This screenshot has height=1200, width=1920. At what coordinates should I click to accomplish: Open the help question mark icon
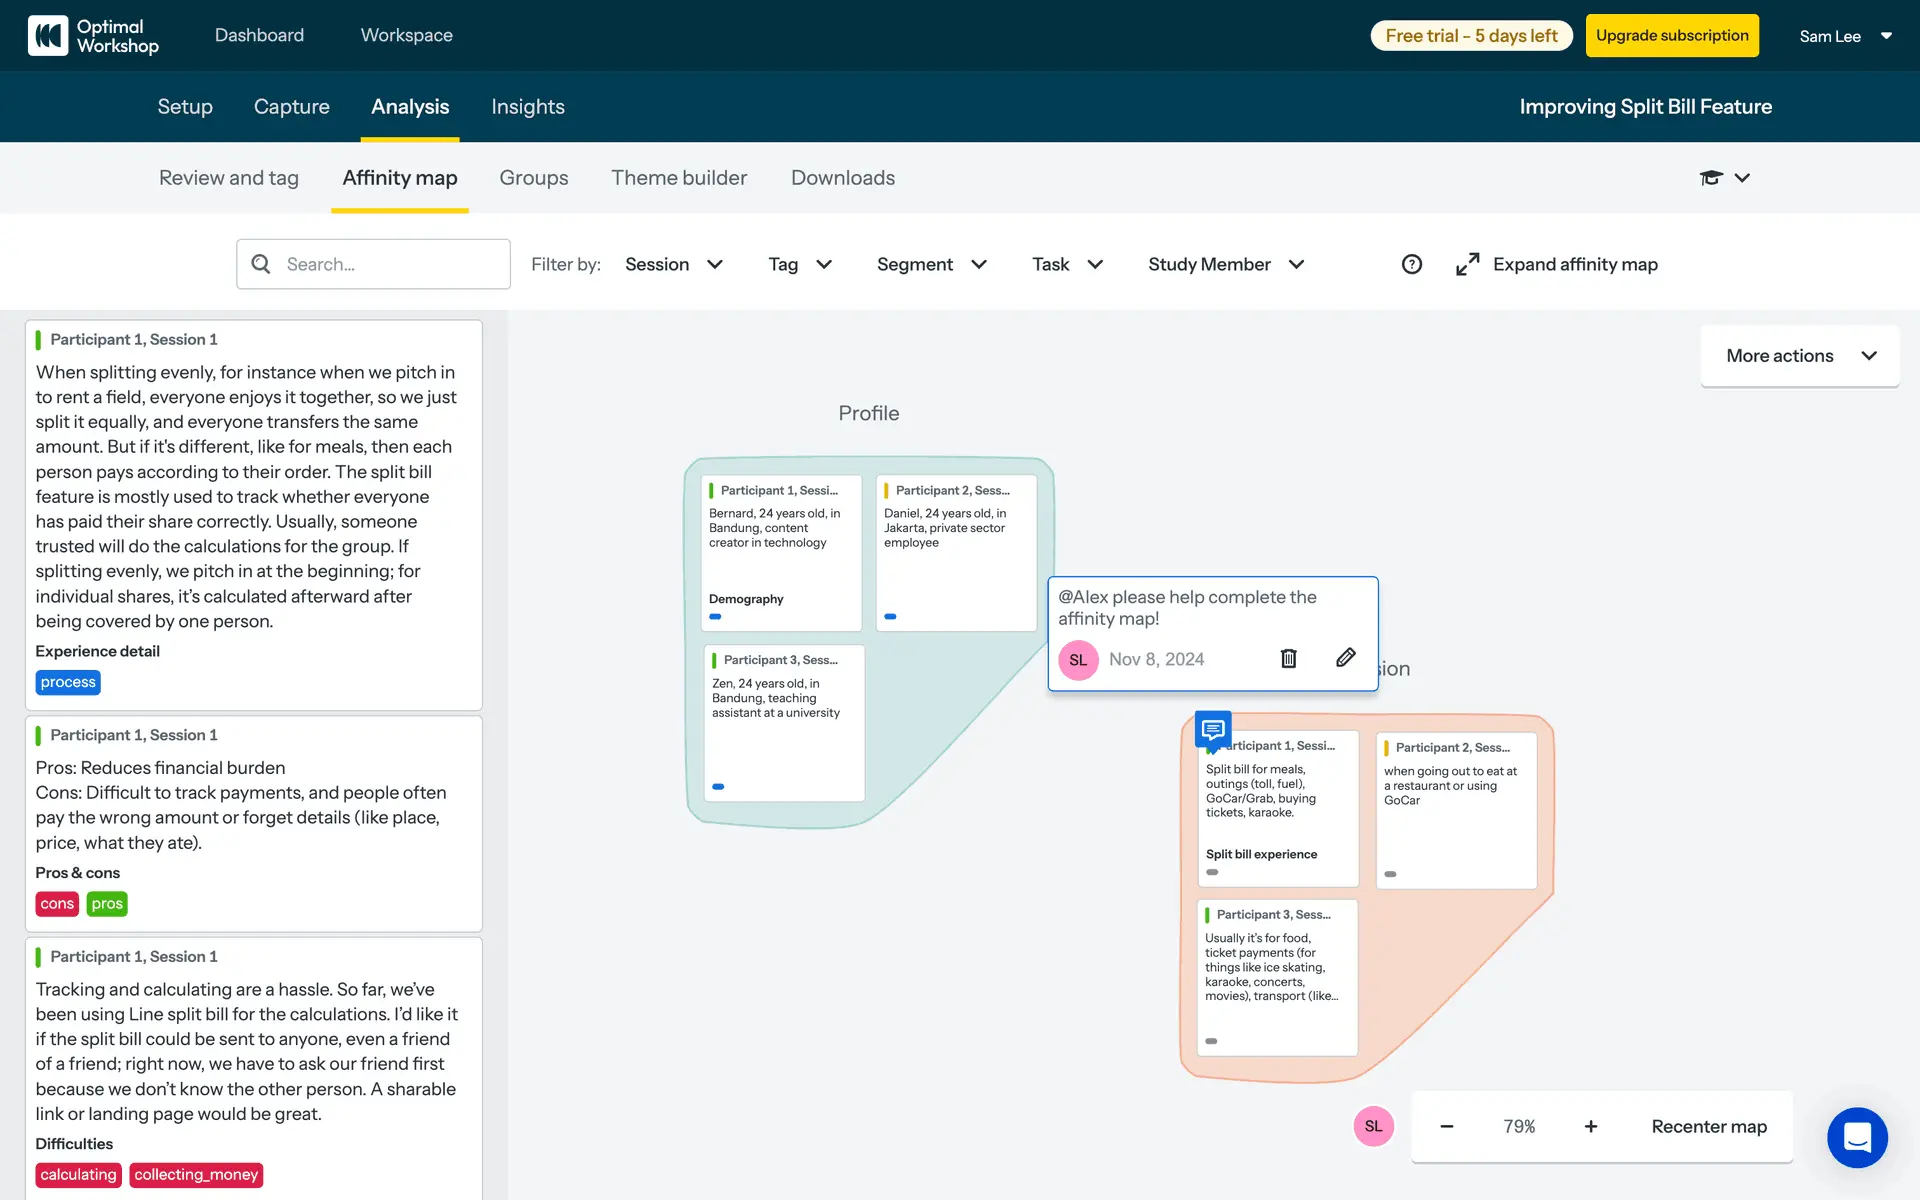coord(1411,264)
